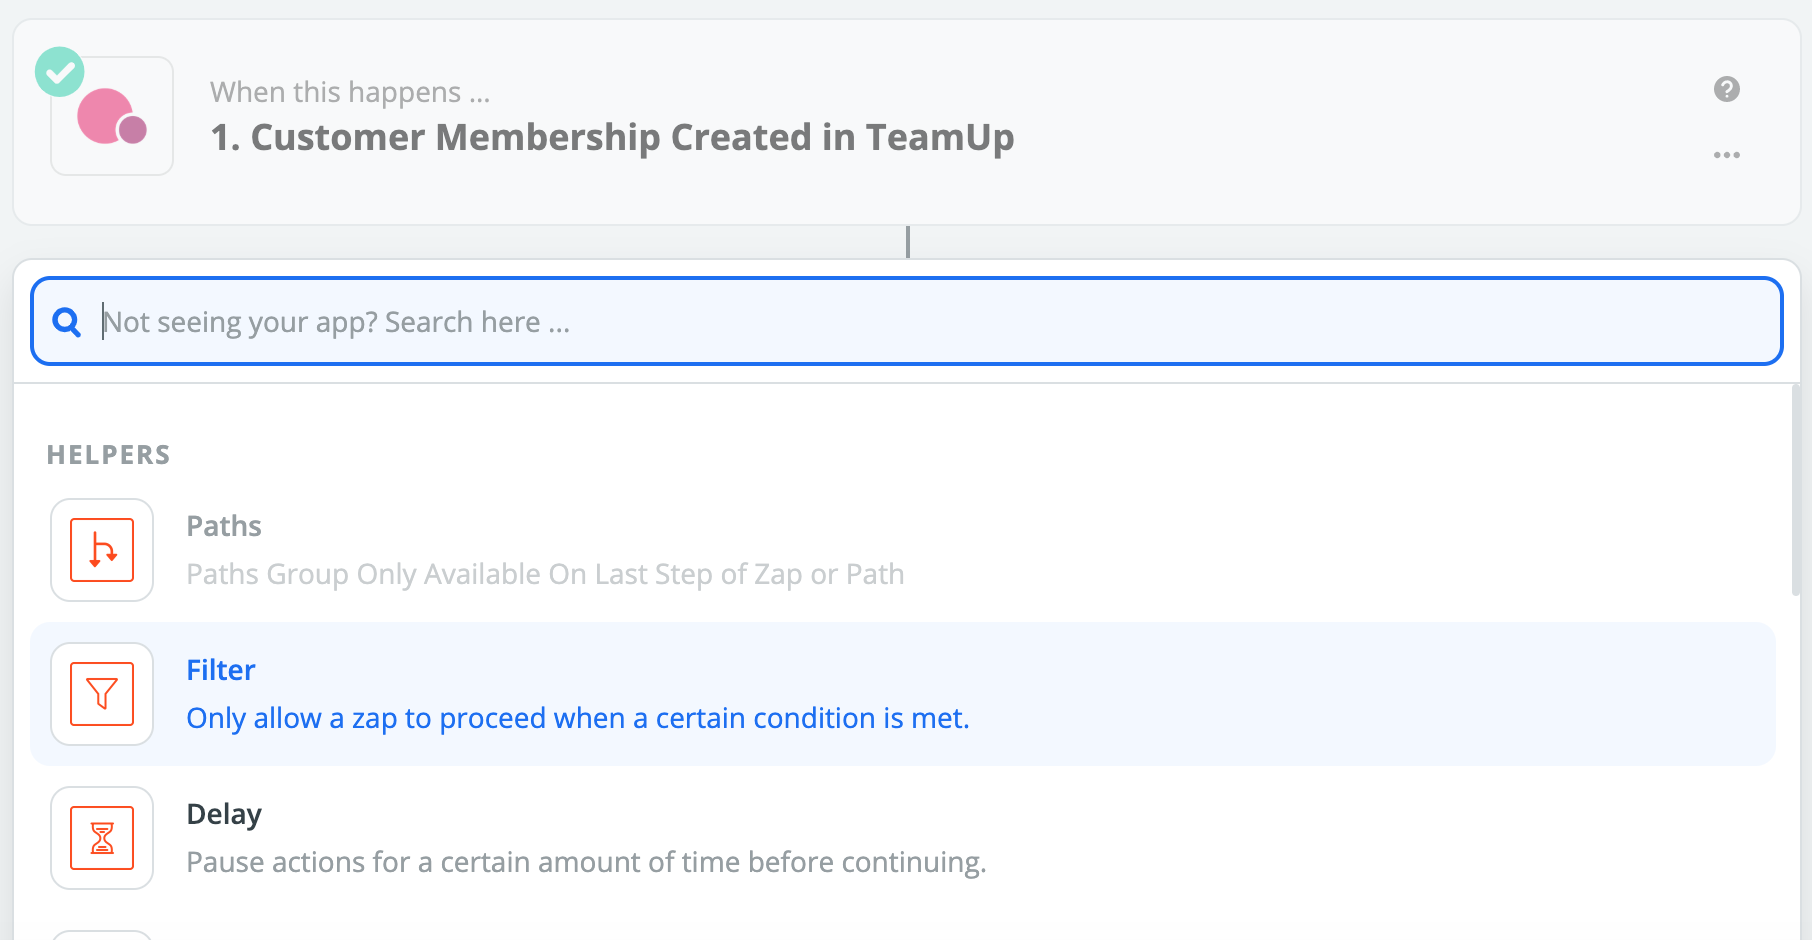
Task: Focus the 'Not seeing your app?' search field
Action: [x=900, y=322]
